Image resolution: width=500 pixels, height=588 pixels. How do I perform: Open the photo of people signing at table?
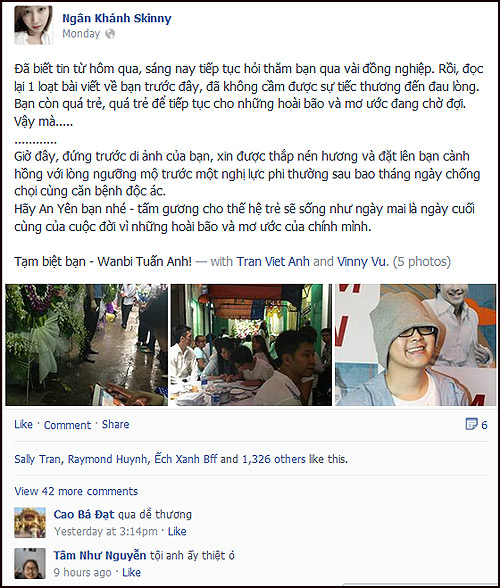pos(251,345)
